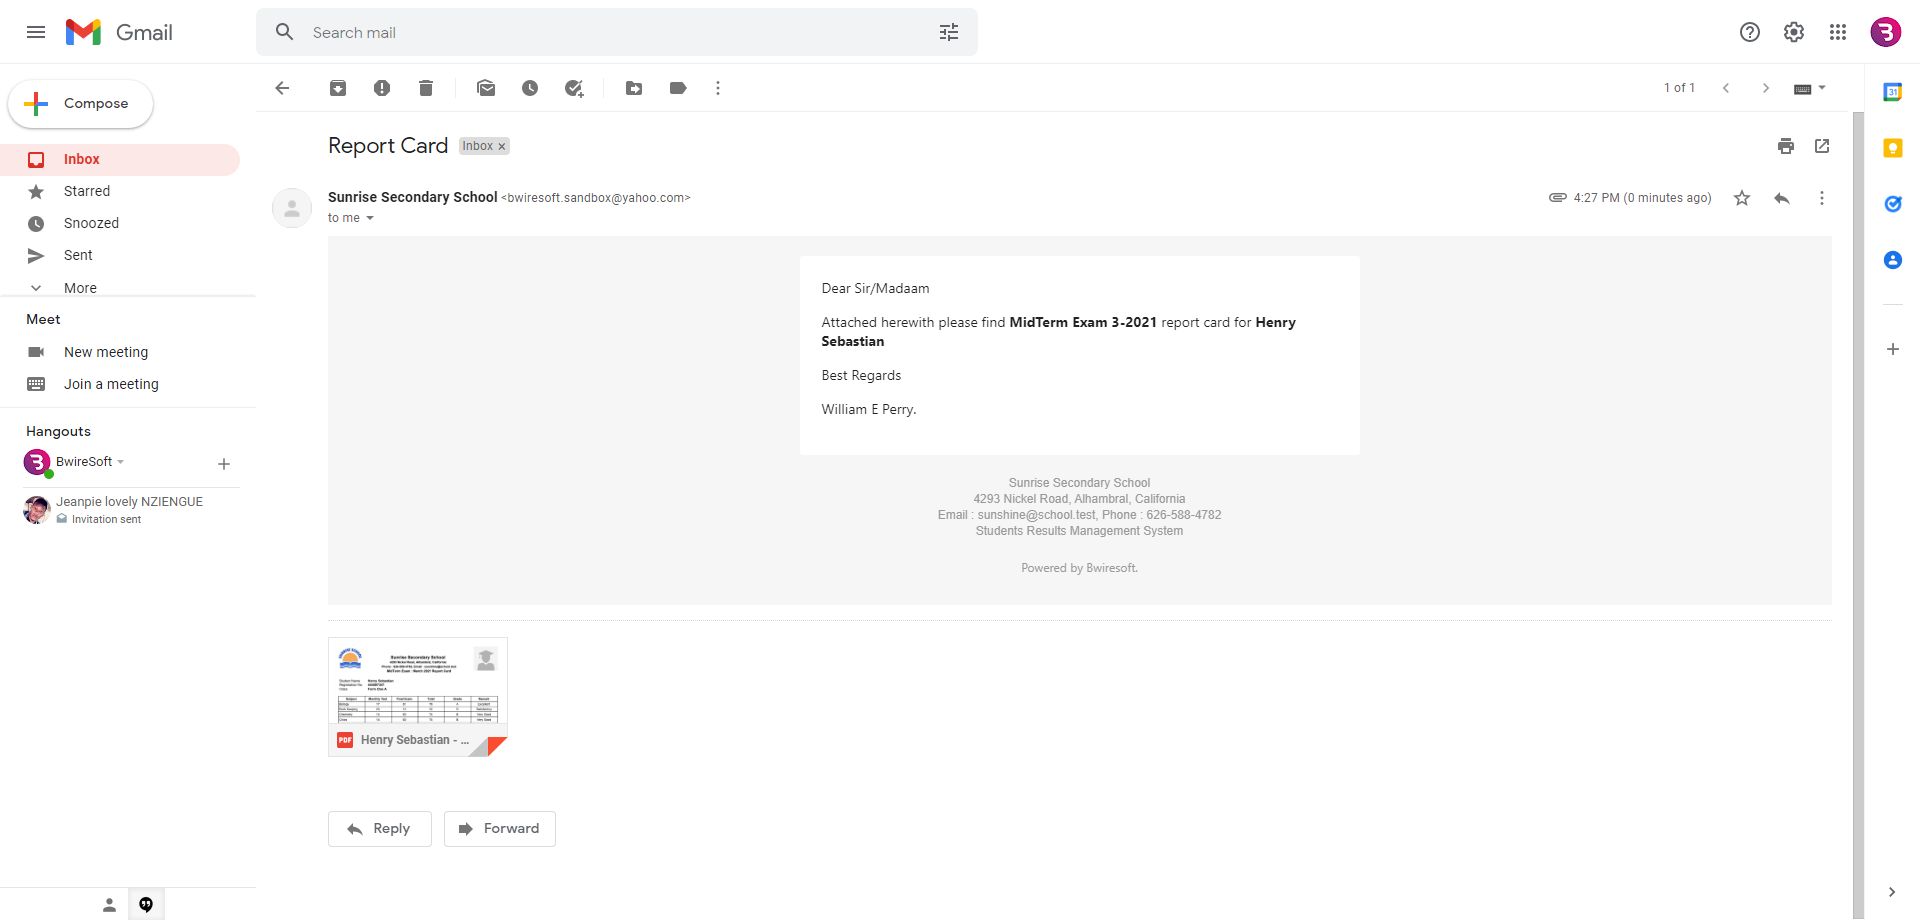Screen dimensions: 1920x920
Task: Remove the Inbox label from the email
Action: click(502, 146)
